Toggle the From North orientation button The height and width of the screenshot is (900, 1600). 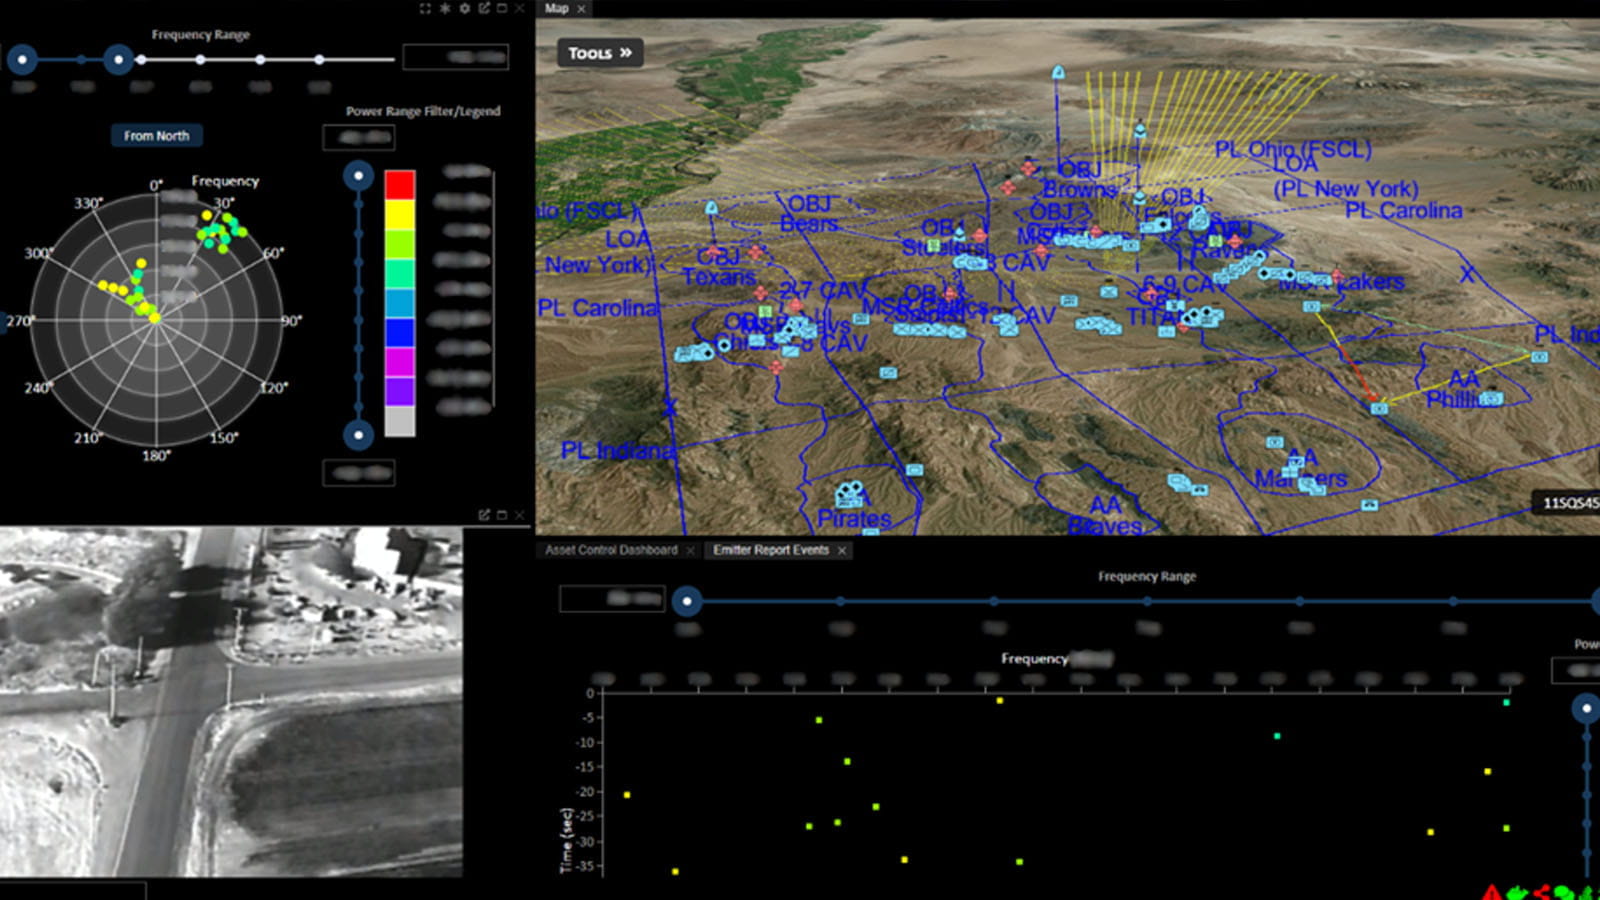[156, 135]
